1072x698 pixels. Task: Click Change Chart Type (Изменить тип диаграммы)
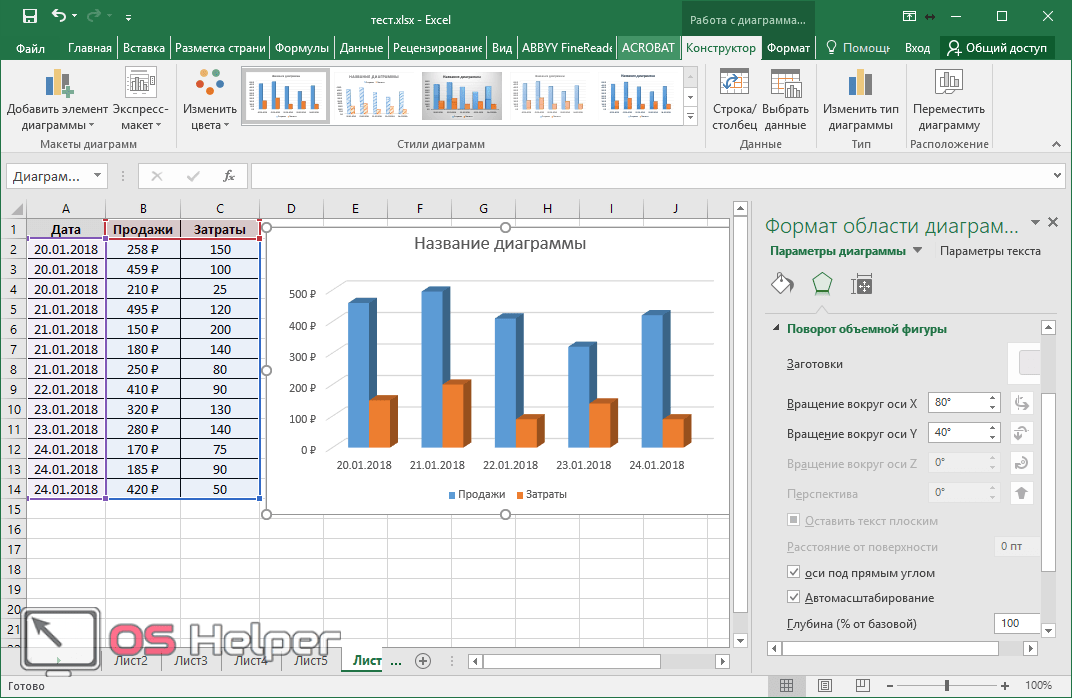click(x=860, y=100)
